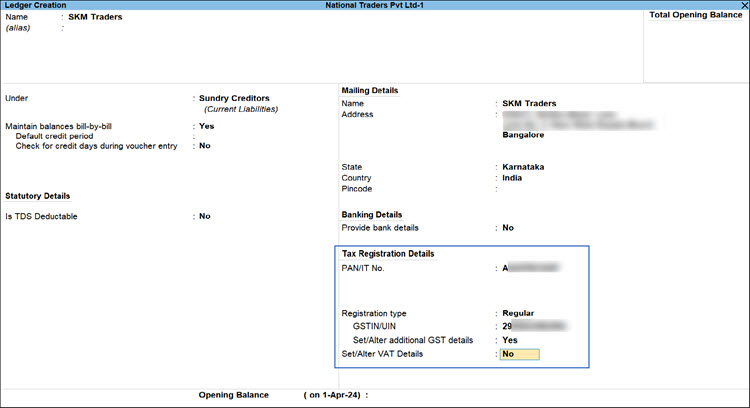This screenshot has height=408, width=750.
Task: Toggle Provide bank details No value
Action: pyautogui.click(x=507, y=228)
